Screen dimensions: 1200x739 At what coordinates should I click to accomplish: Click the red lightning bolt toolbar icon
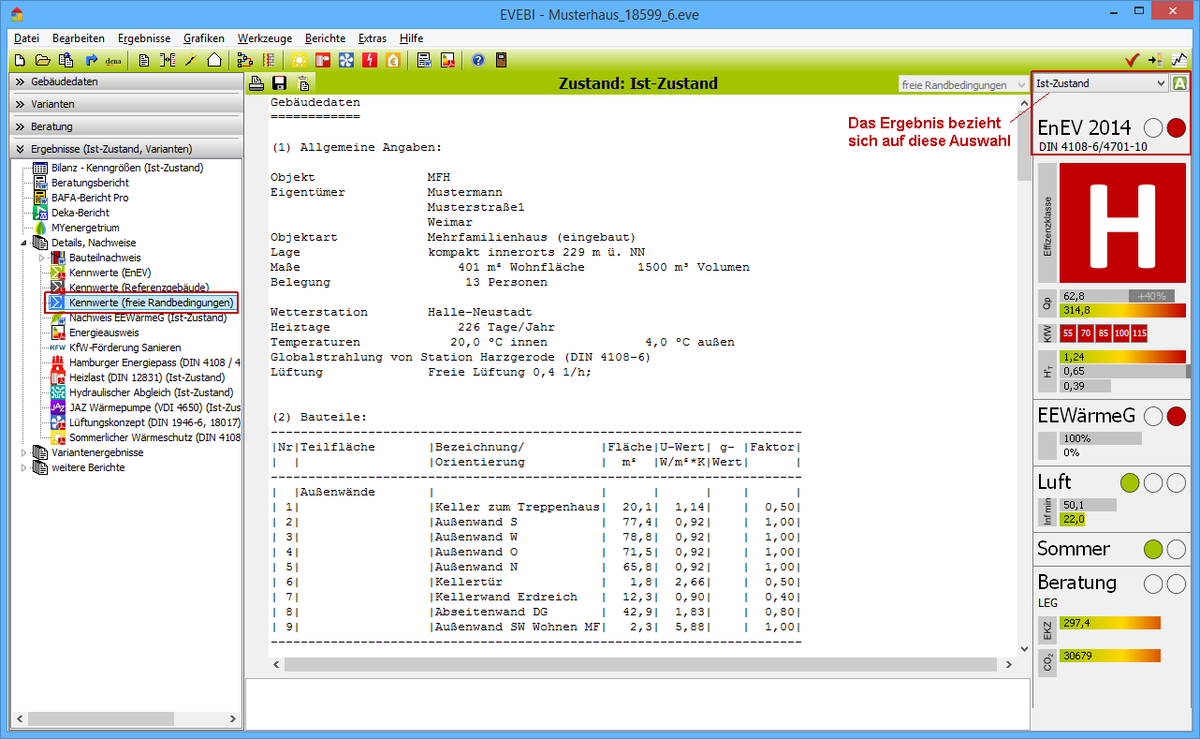pos(369,60)
